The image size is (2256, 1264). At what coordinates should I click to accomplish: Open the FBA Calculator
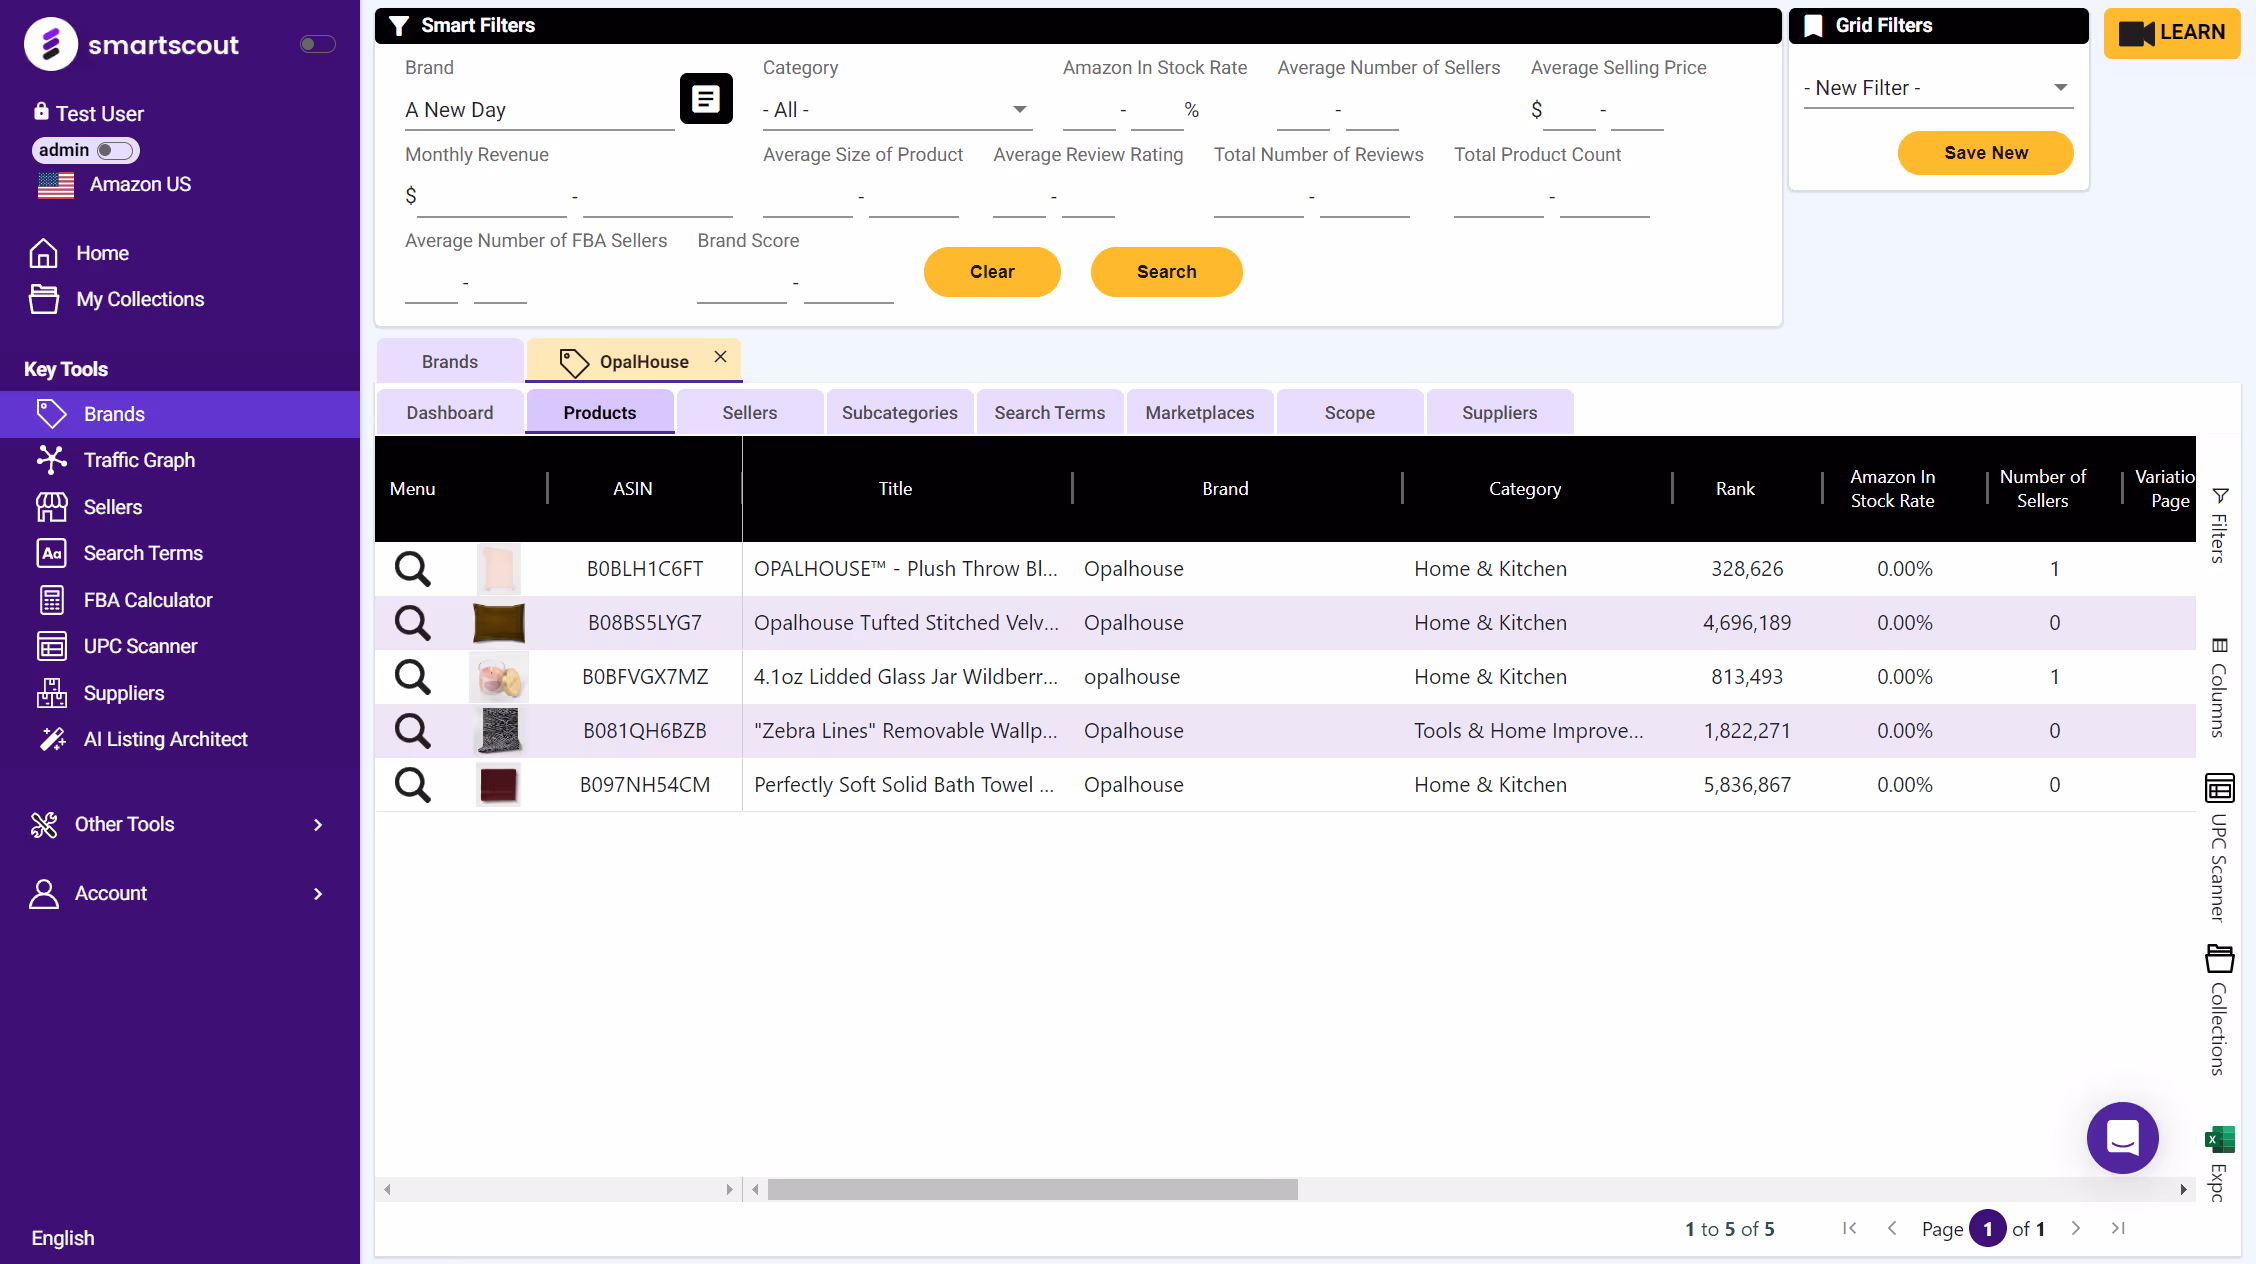pyautogui.click(x=147, y=600)
